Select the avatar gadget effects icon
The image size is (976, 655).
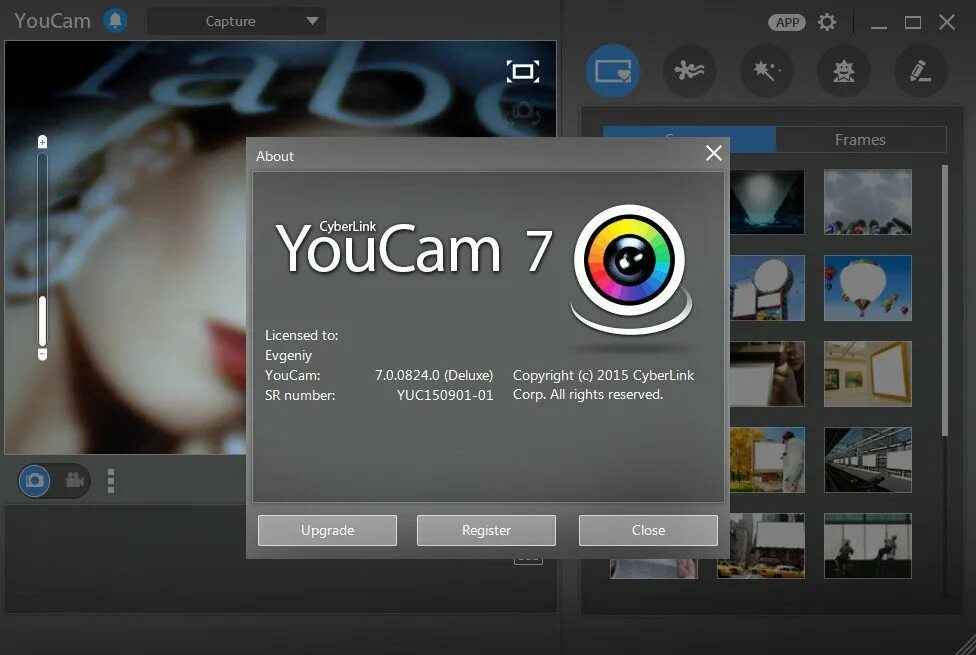click(x=843, y=71)
